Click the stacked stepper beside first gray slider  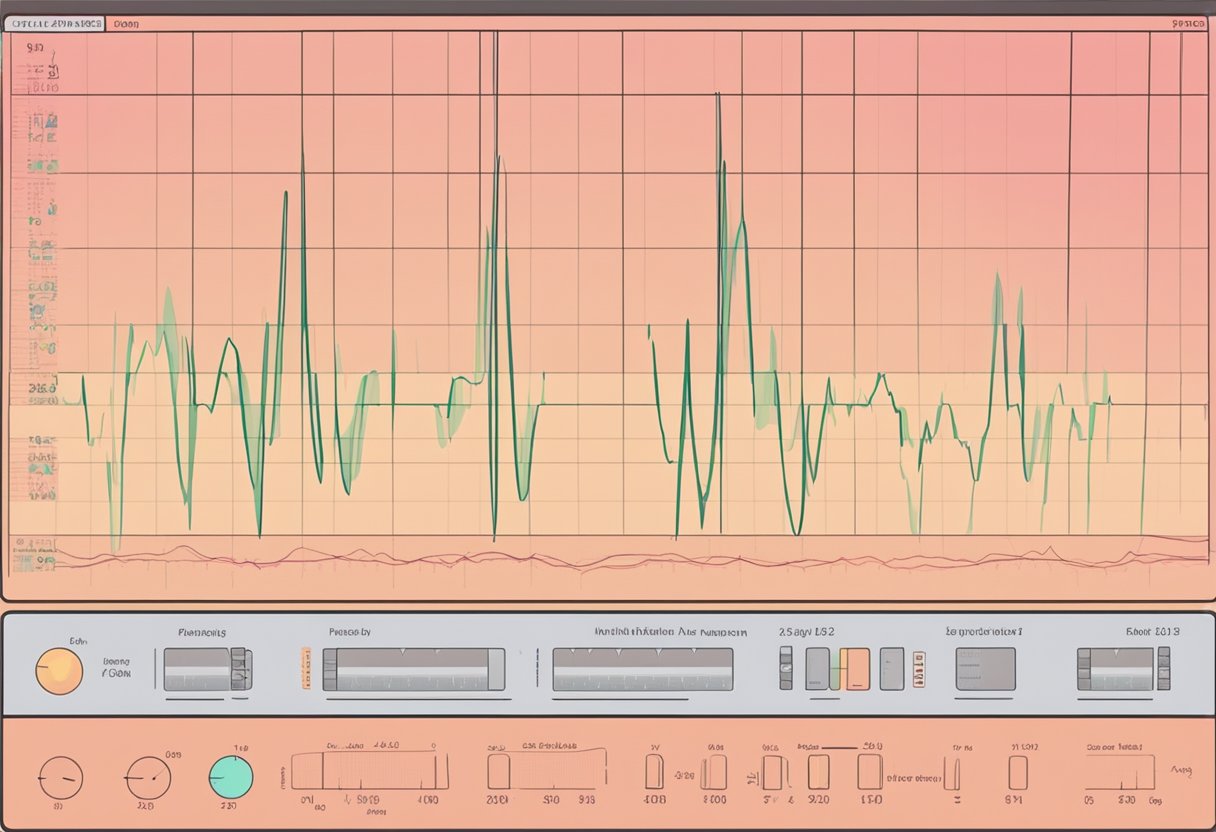click(241, 669)
